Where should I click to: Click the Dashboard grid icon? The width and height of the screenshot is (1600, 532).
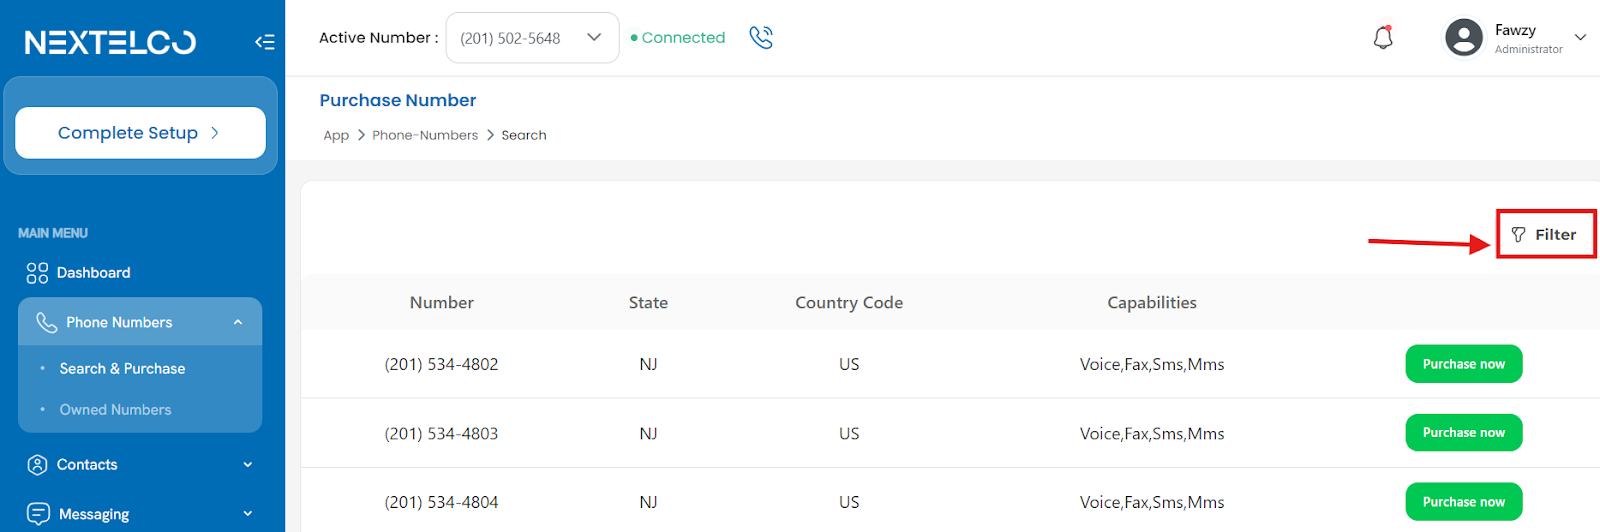[37, 273]
